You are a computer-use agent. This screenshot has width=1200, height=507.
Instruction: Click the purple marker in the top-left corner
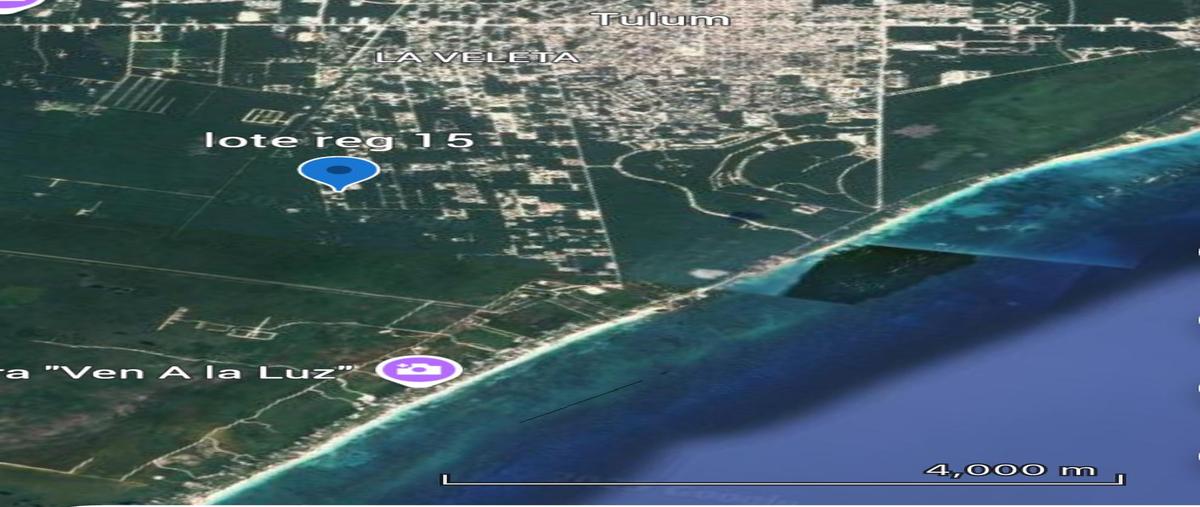20,3
